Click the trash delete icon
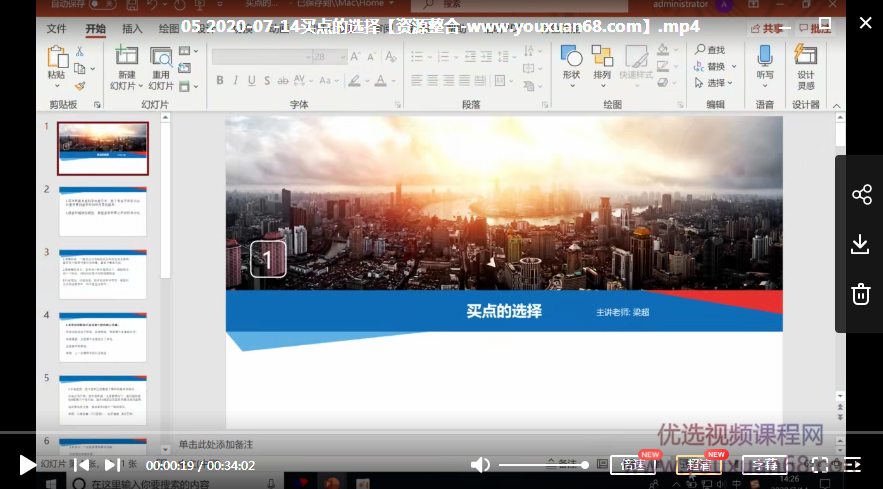The width and height of the screenshot is (883, 489). tap(861, 293)
